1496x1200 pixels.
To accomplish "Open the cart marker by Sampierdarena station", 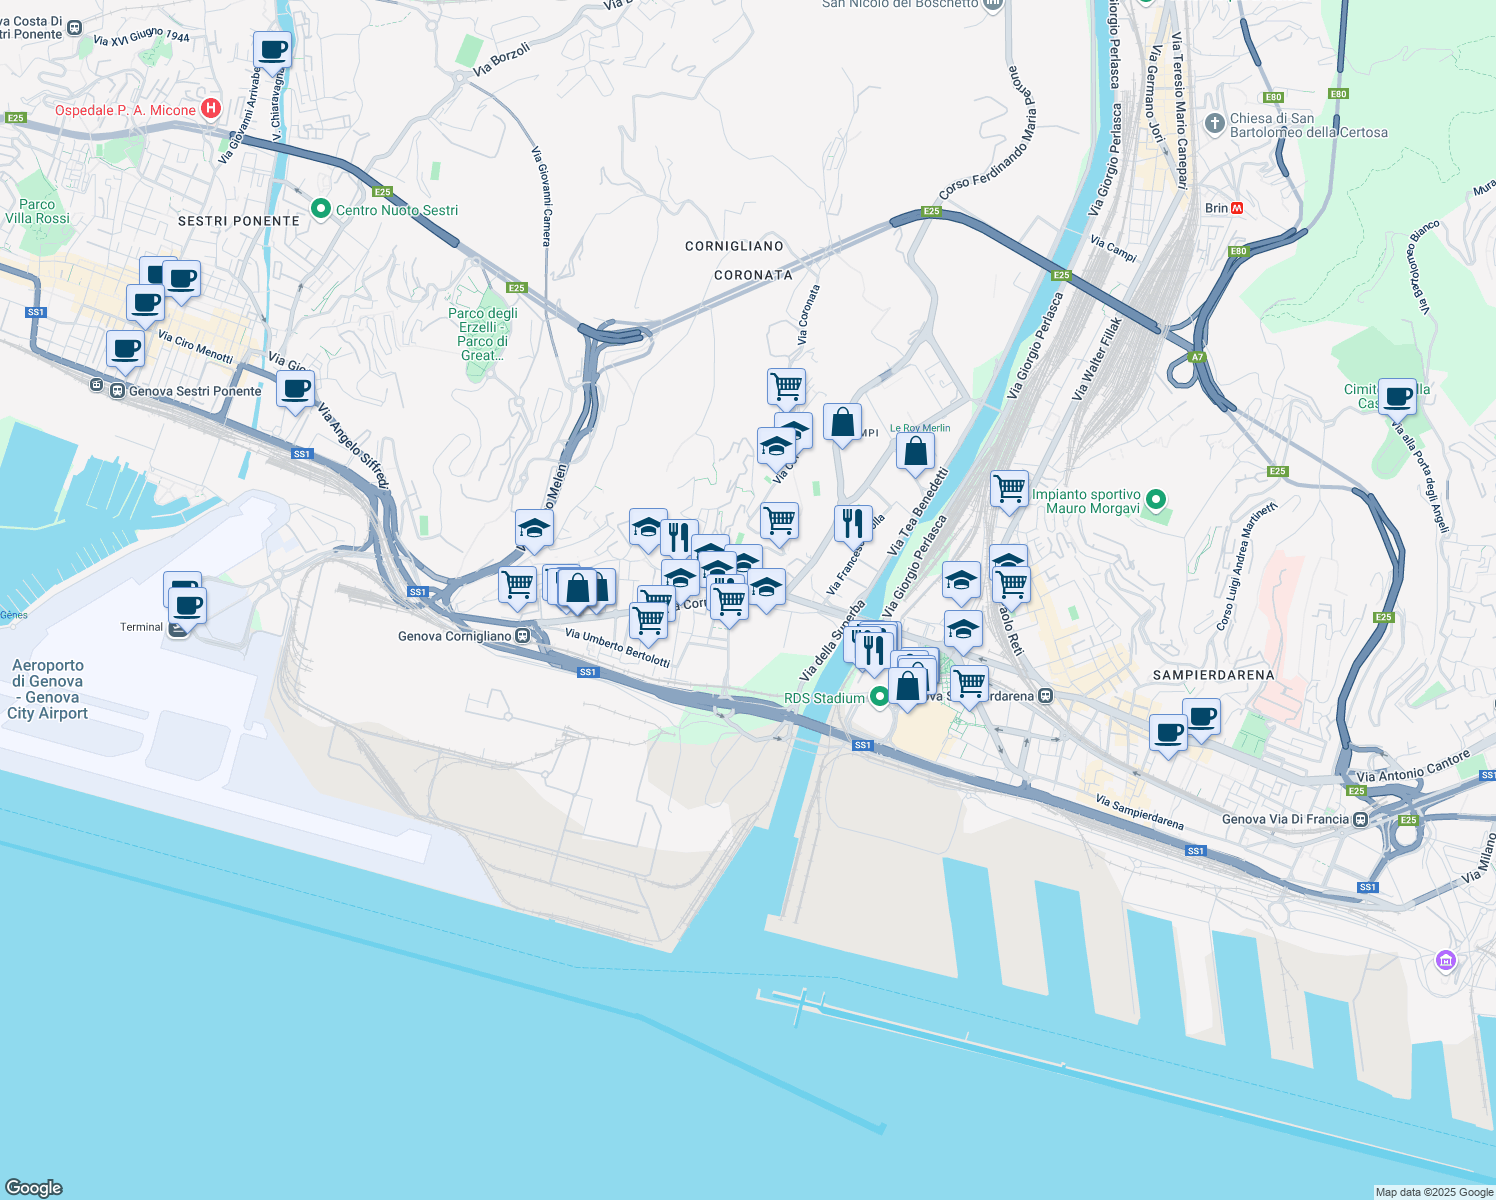I will [969, 686].
